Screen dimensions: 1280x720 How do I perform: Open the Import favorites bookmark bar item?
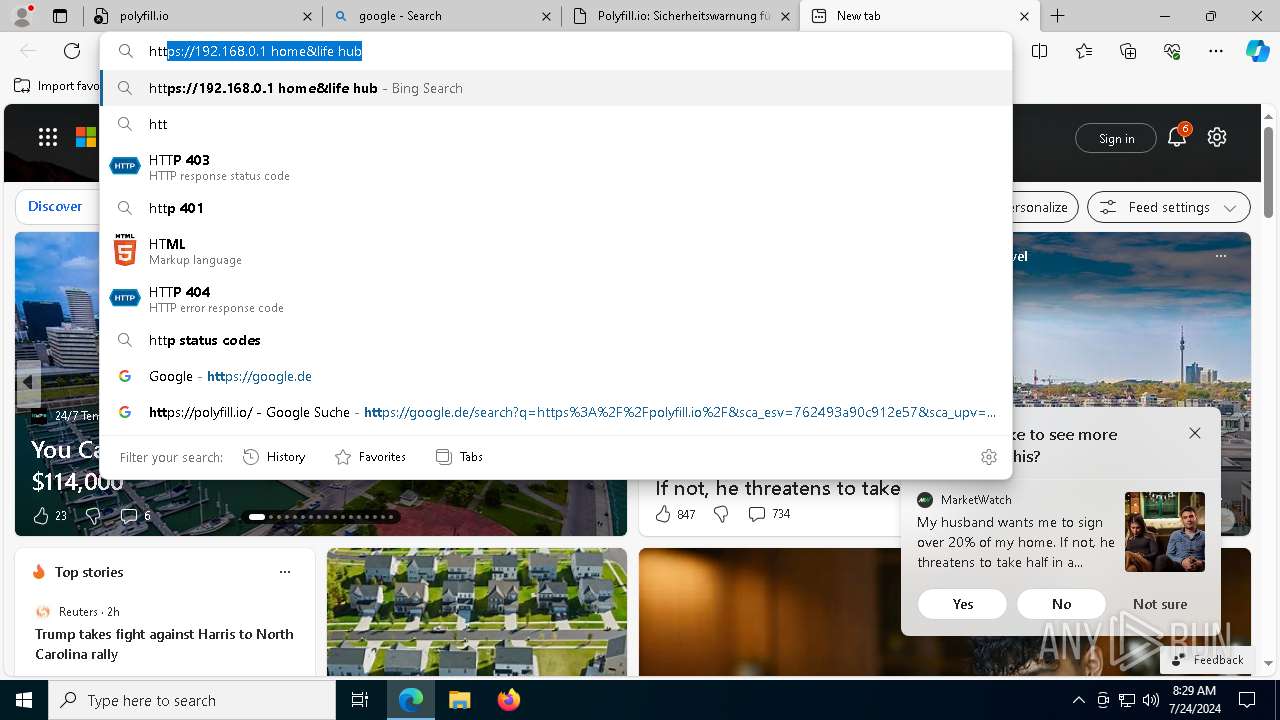[57, 86]
